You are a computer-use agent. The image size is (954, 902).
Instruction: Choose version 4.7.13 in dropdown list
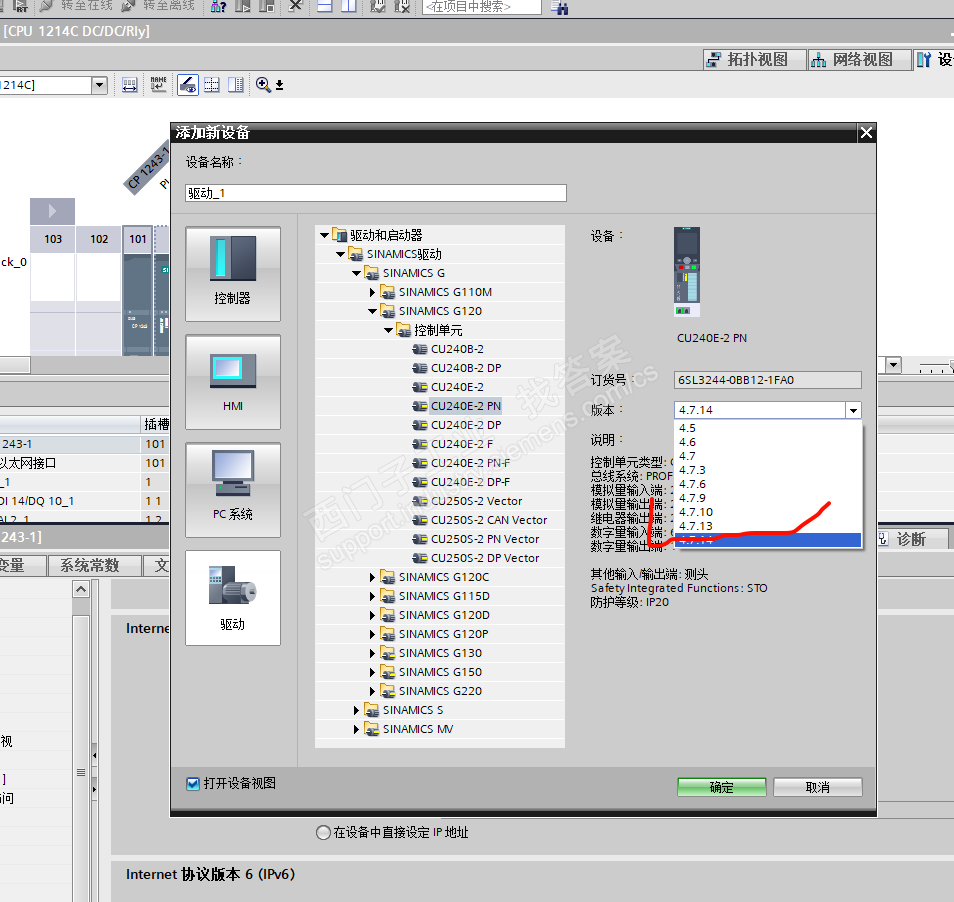768,526
